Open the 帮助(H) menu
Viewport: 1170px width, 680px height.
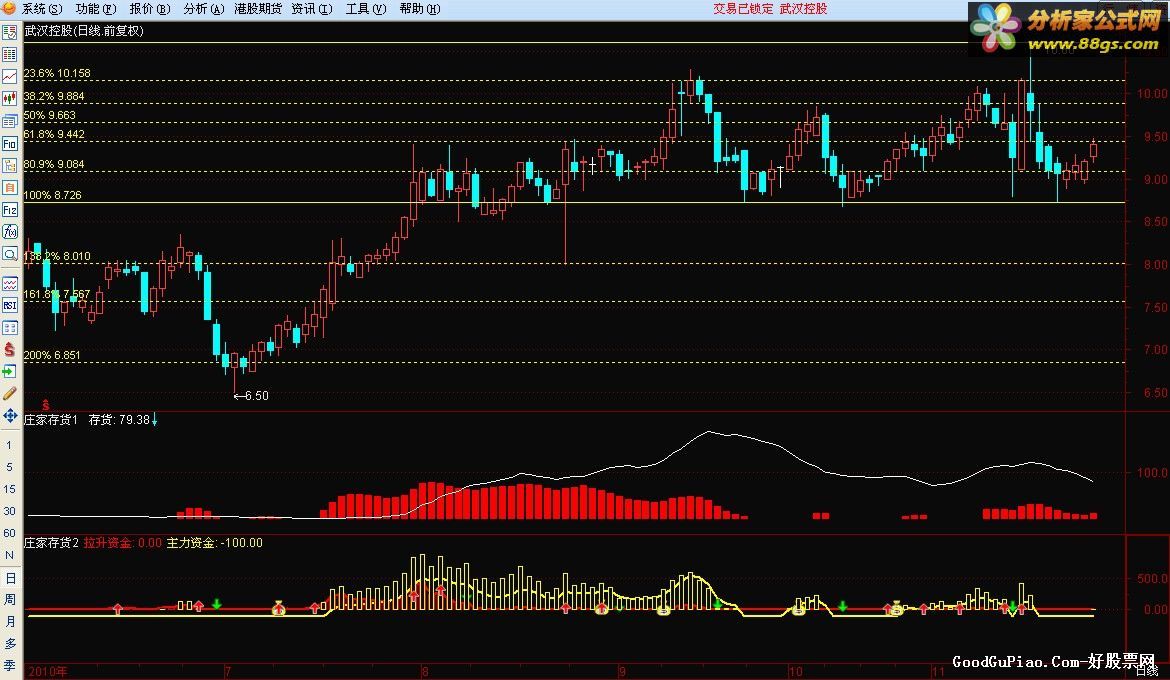(x=419, y=9)
